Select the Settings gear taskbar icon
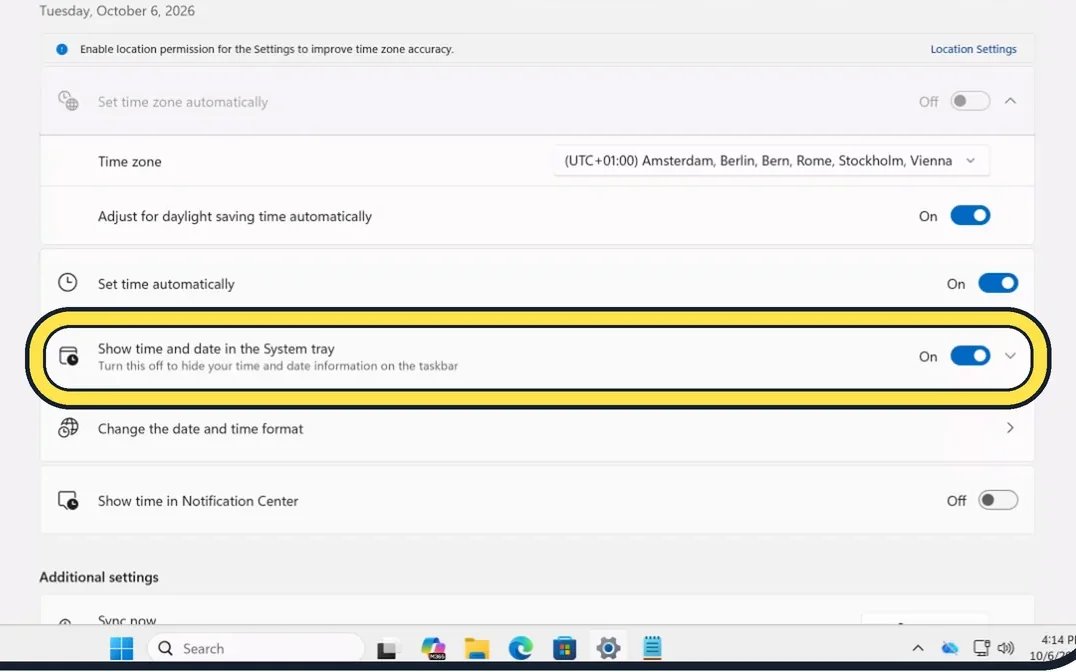The height and width of the screenshot is (672, 1076). pos(609,648)
